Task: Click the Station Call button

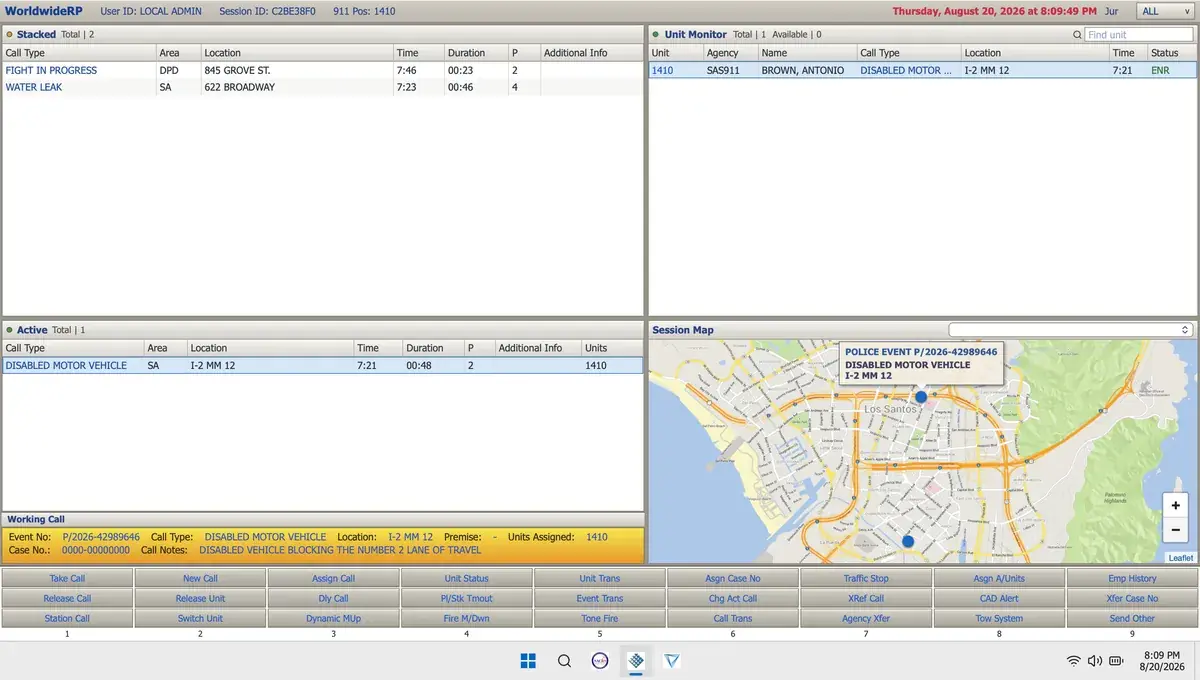Action: 67,618
